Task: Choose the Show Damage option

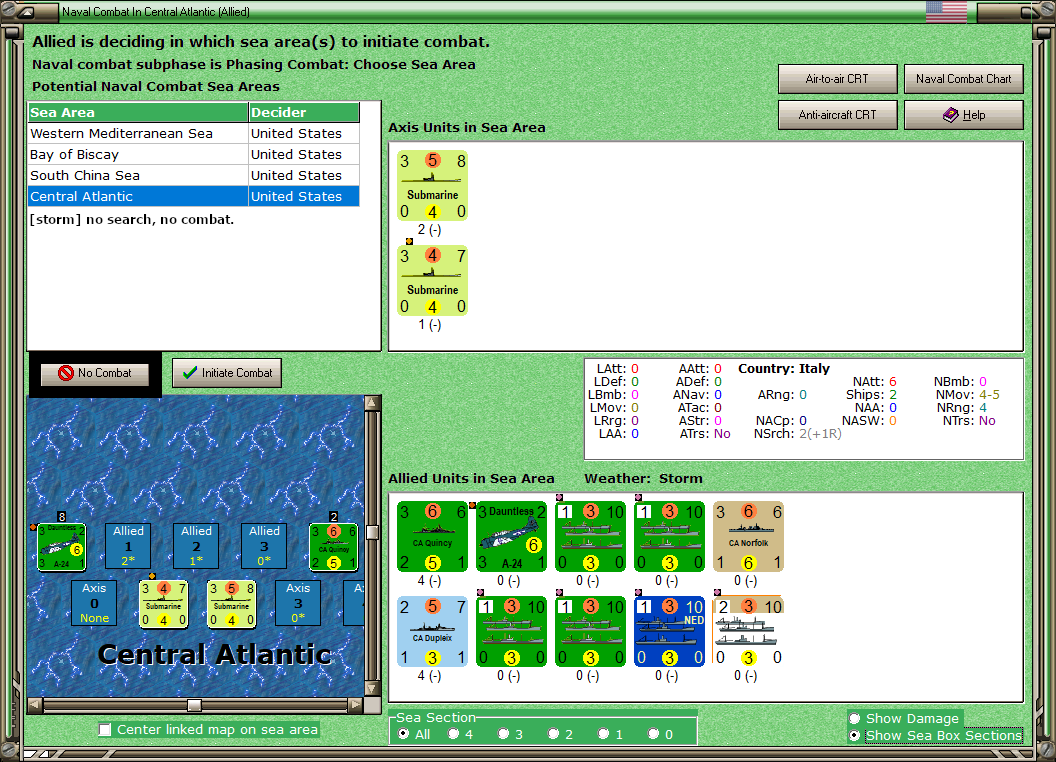Action: (855, 718)
